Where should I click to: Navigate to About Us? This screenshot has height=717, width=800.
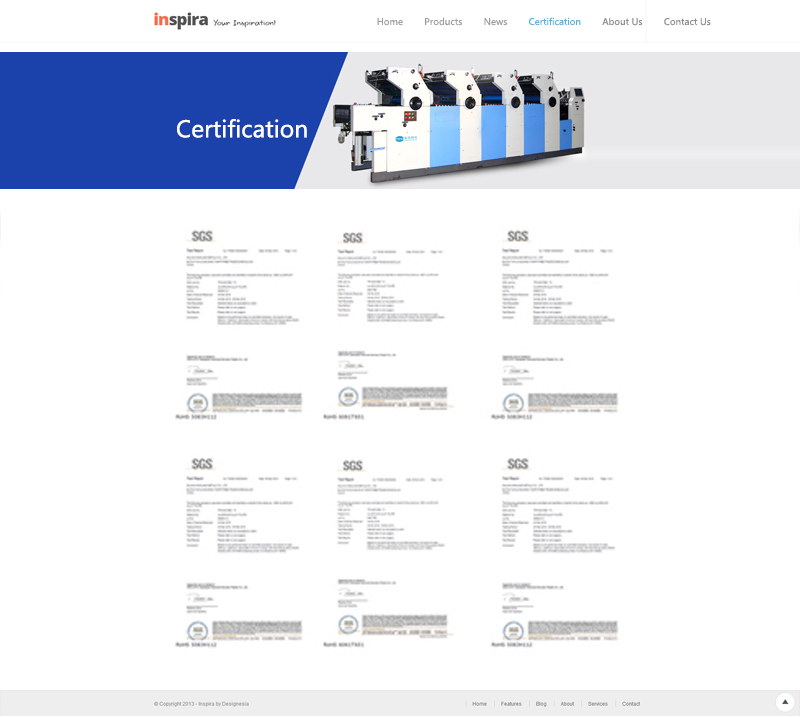pyautogui.click(x=622, y=22)
